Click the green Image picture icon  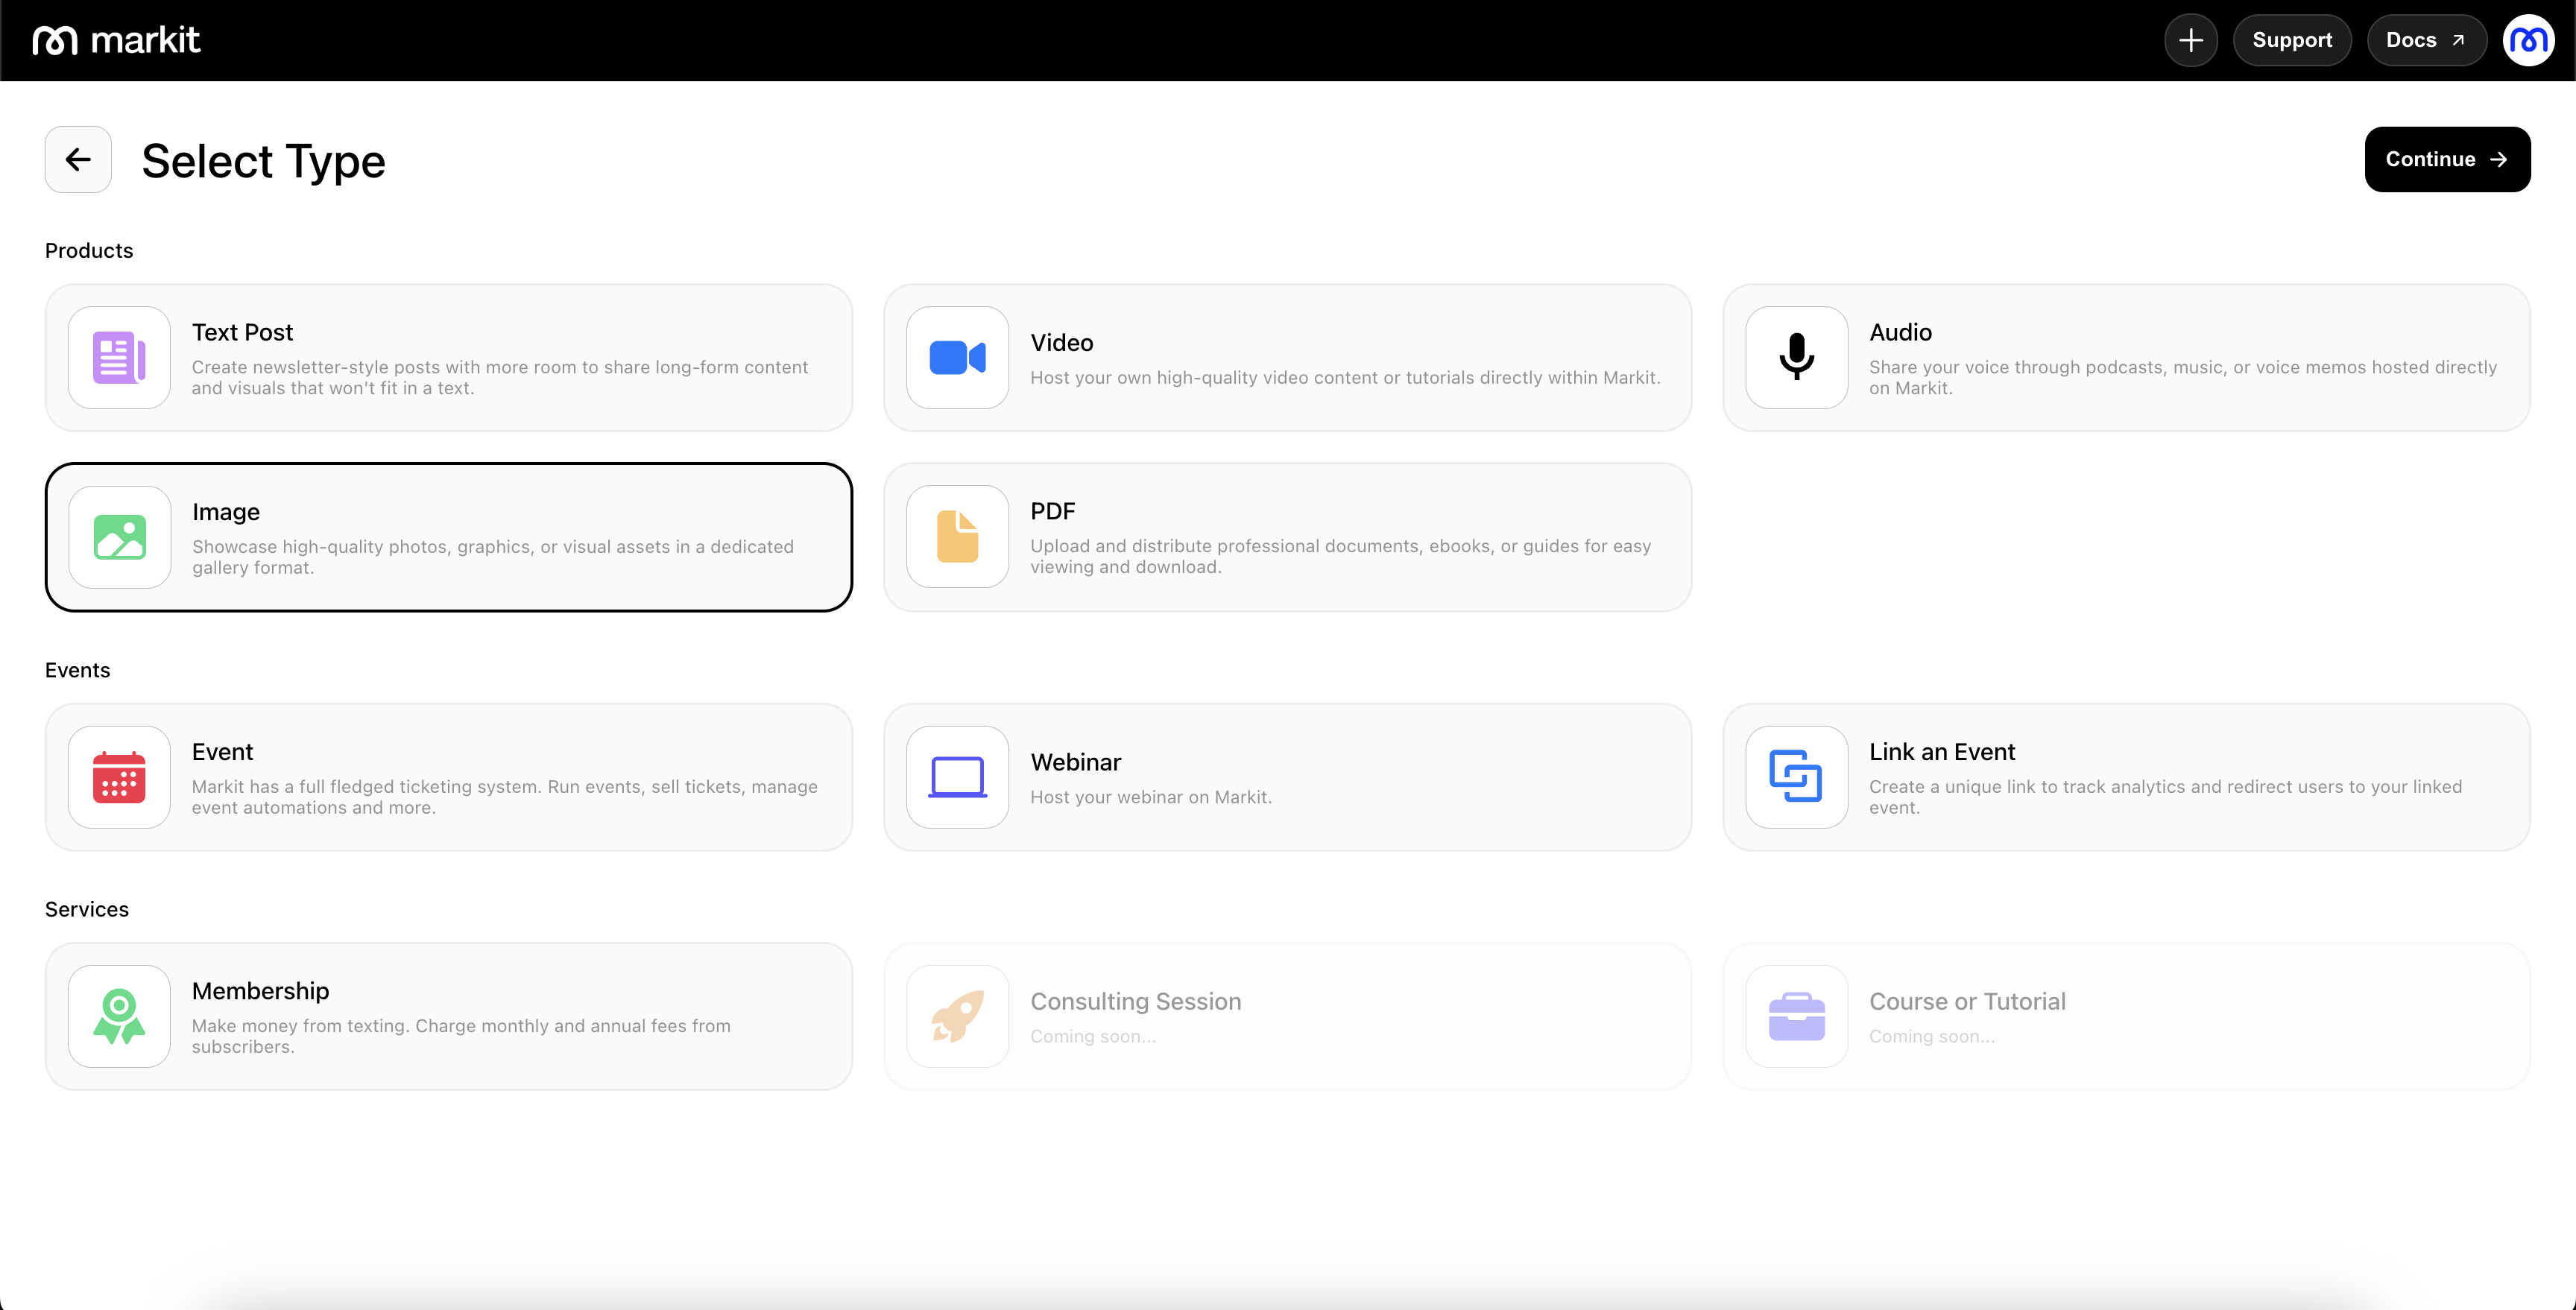click(119, 537)
